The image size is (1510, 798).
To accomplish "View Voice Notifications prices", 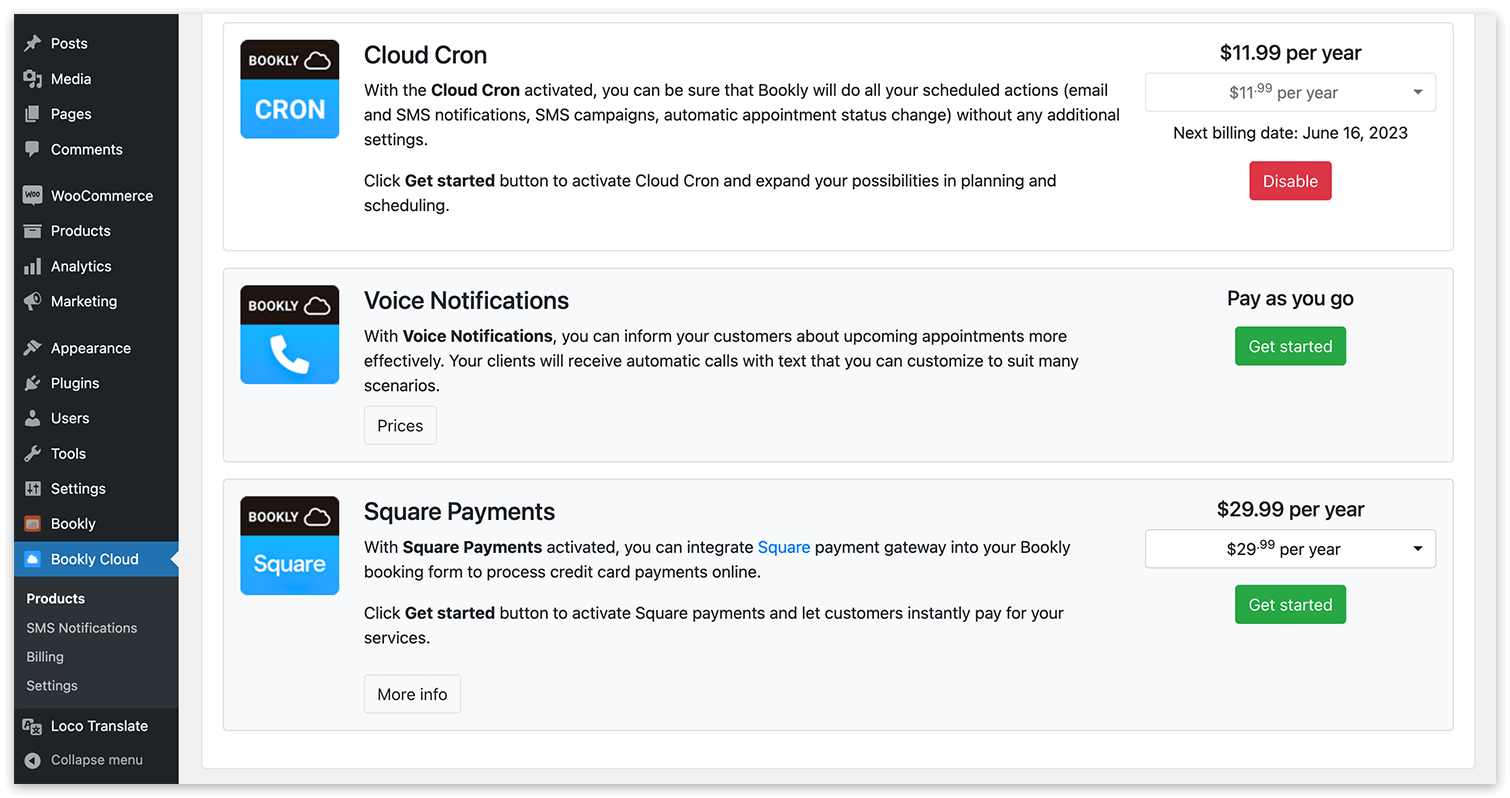I will pyautogui.click(x=400, y=425).
